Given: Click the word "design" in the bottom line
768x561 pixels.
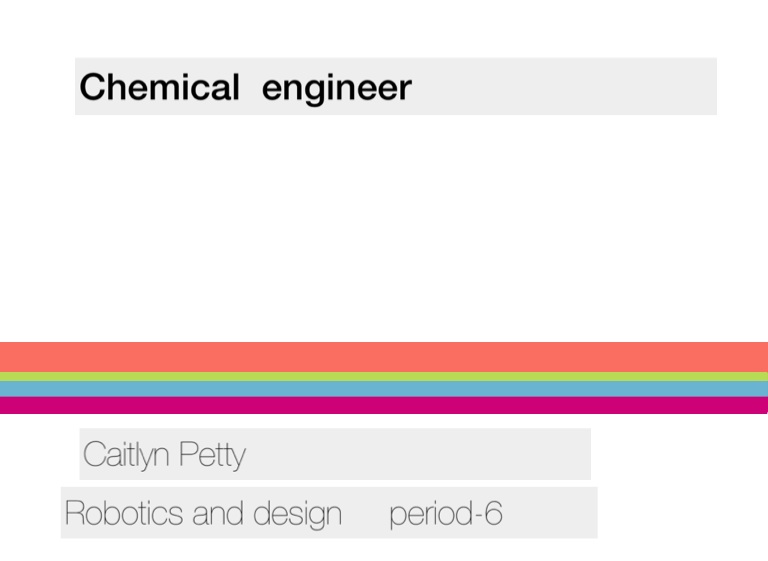Looking at the screenshot, I should 297,513.
